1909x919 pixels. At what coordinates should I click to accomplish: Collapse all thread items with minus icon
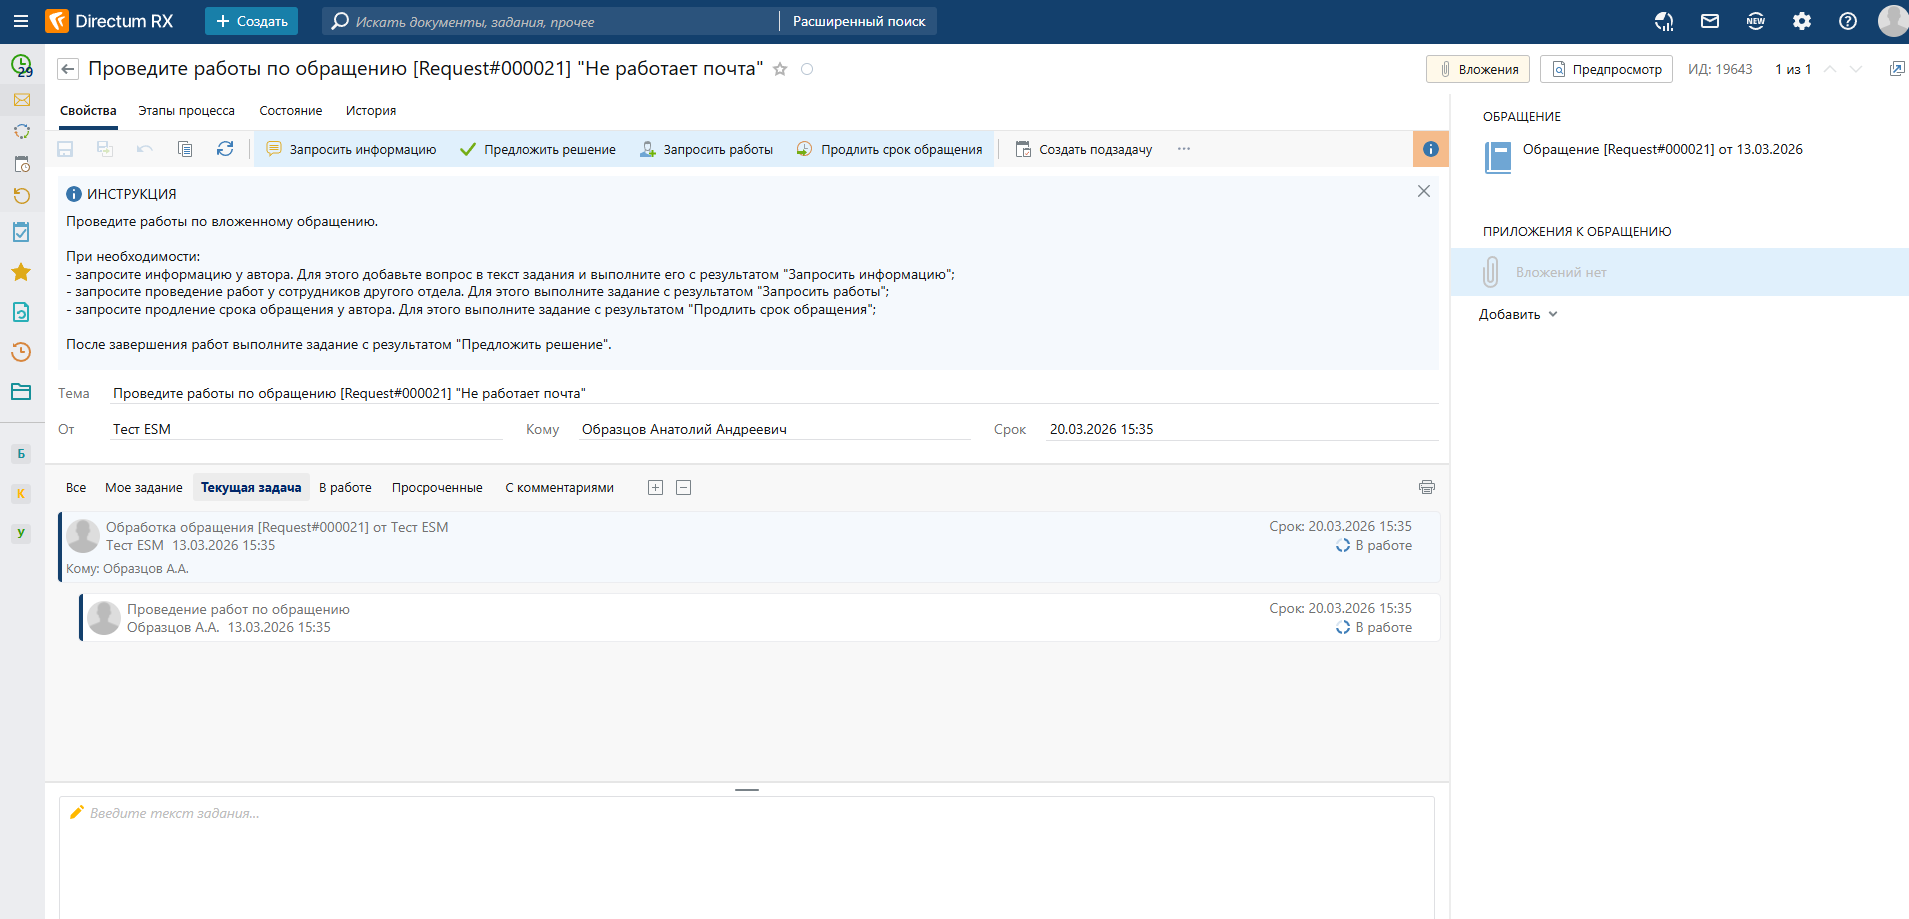click(684, 488)
